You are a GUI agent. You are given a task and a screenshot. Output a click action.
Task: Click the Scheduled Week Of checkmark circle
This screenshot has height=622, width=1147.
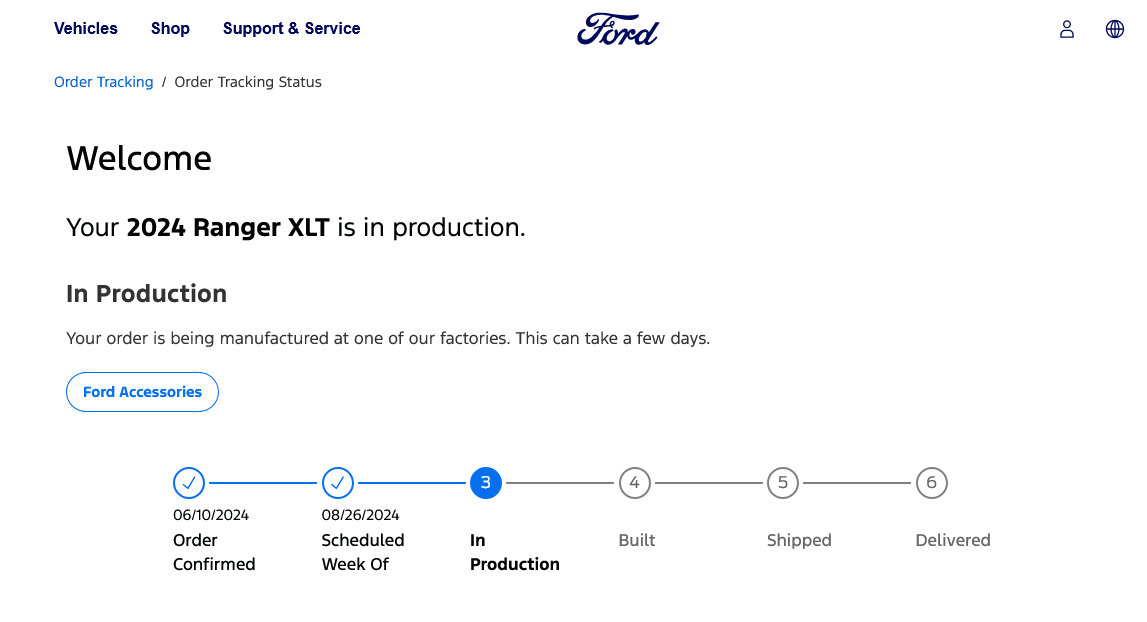pos(338,483)
